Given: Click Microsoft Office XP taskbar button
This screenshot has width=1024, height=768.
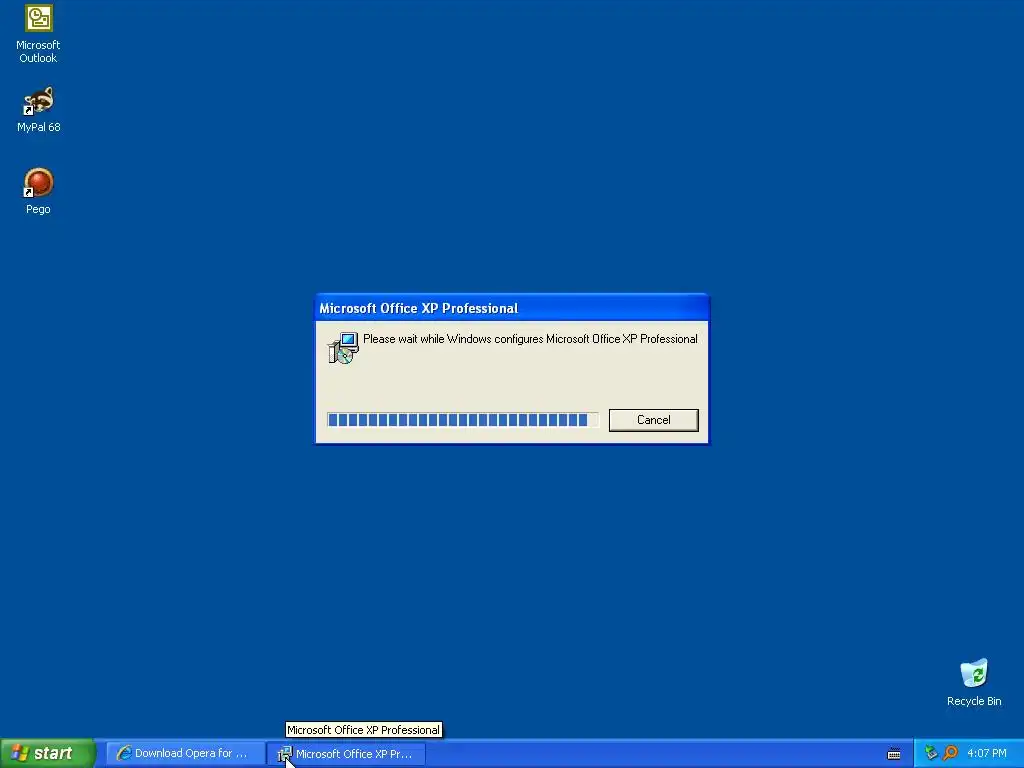Looking at the screenshot, I should point(346,754).
